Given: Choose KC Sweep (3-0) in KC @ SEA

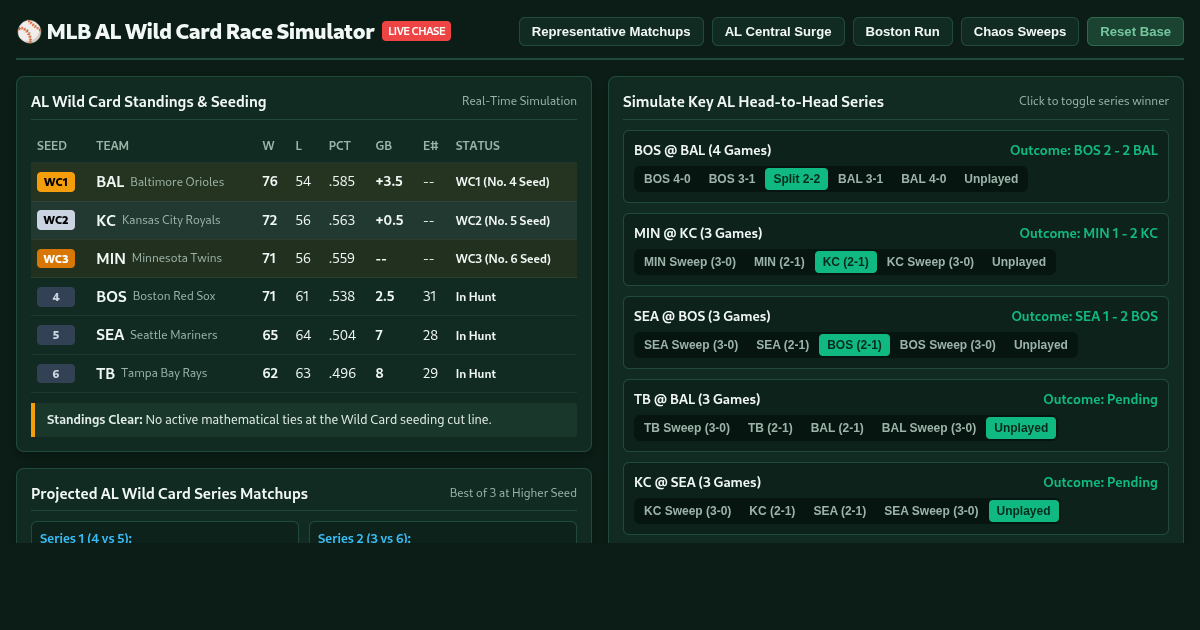Looking at the screenshot, I should (x=688, y=511).
